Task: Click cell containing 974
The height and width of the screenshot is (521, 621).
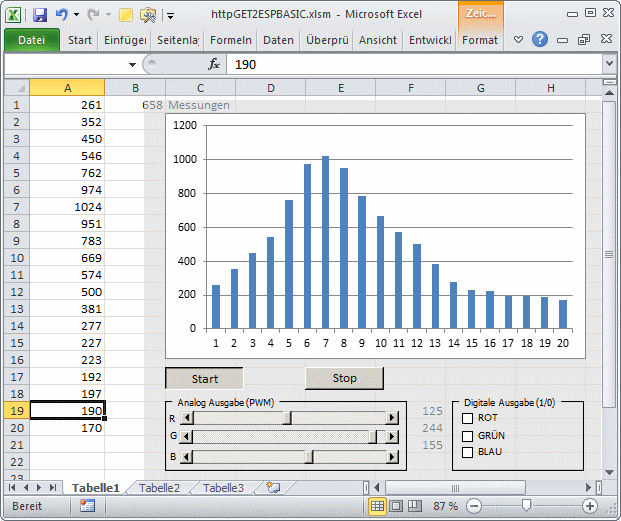Action: [x=67, y=190]
